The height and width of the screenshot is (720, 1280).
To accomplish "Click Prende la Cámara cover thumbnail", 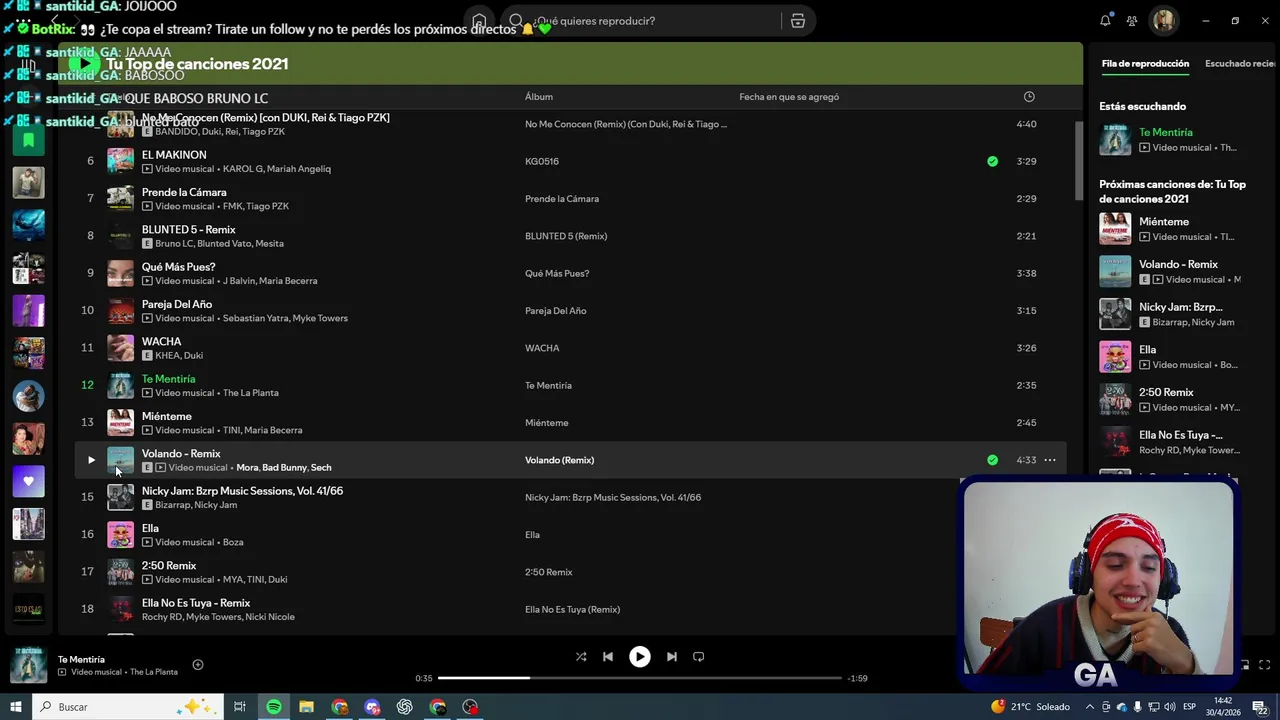I will 120,198.
